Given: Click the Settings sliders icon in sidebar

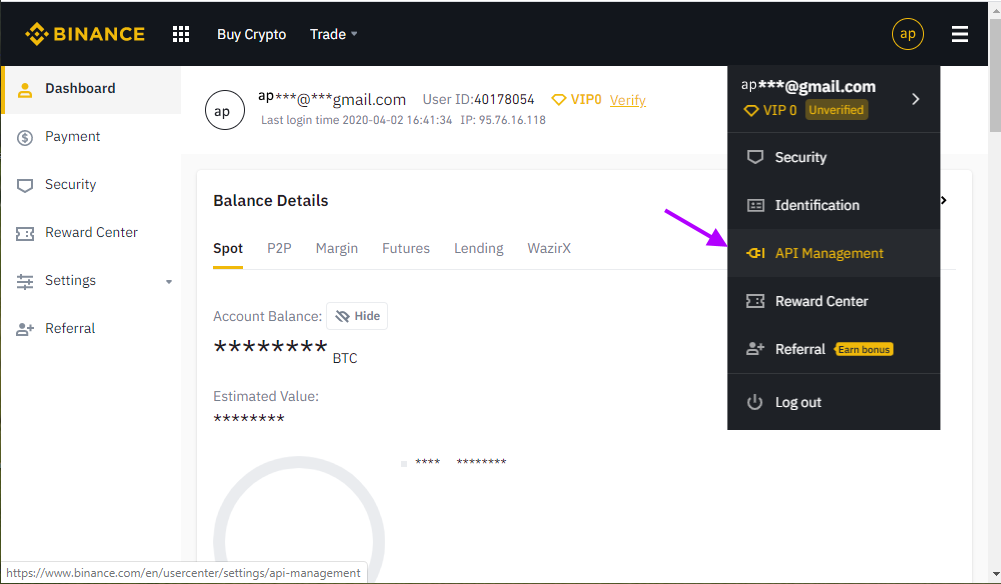Looking at the screenshot, I should pyautogui.click(x=25, y=281).
